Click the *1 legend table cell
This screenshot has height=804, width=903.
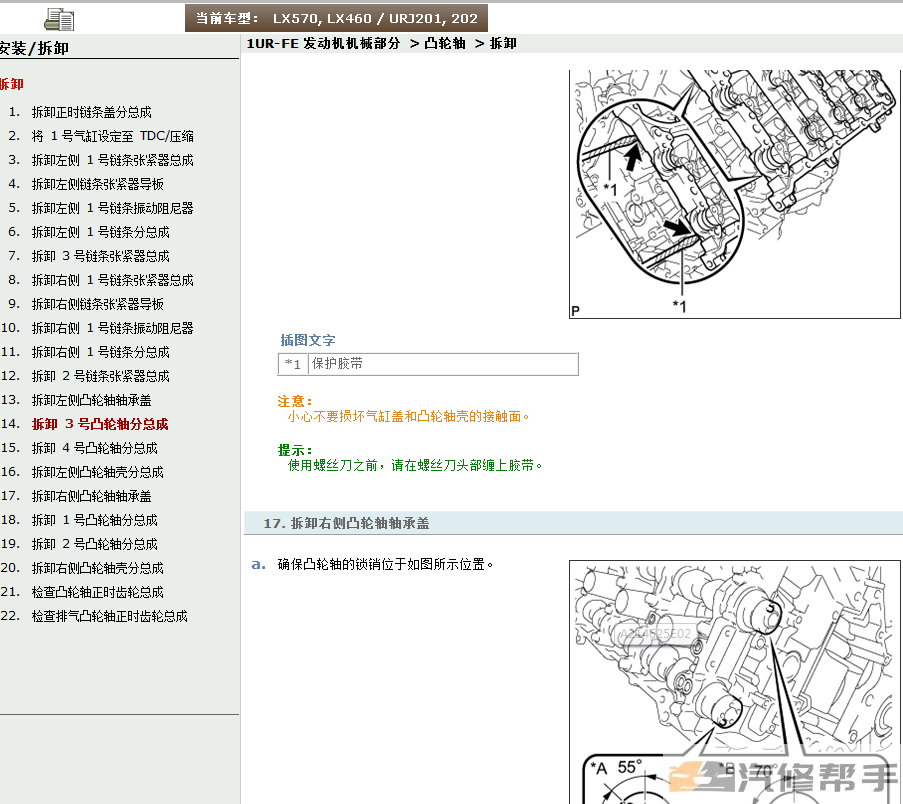point(293,364)
